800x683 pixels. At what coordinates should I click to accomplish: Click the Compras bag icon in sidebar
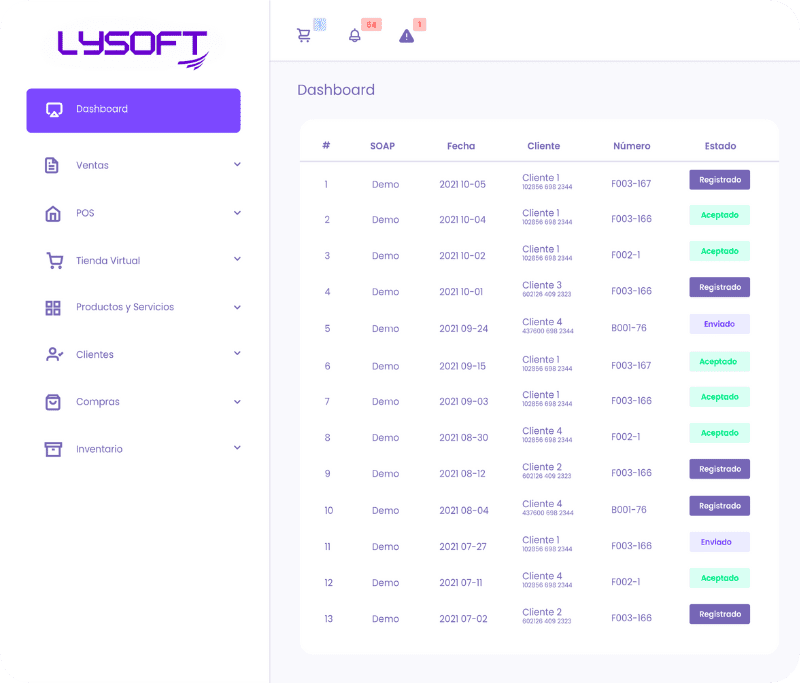click(53, 401)
